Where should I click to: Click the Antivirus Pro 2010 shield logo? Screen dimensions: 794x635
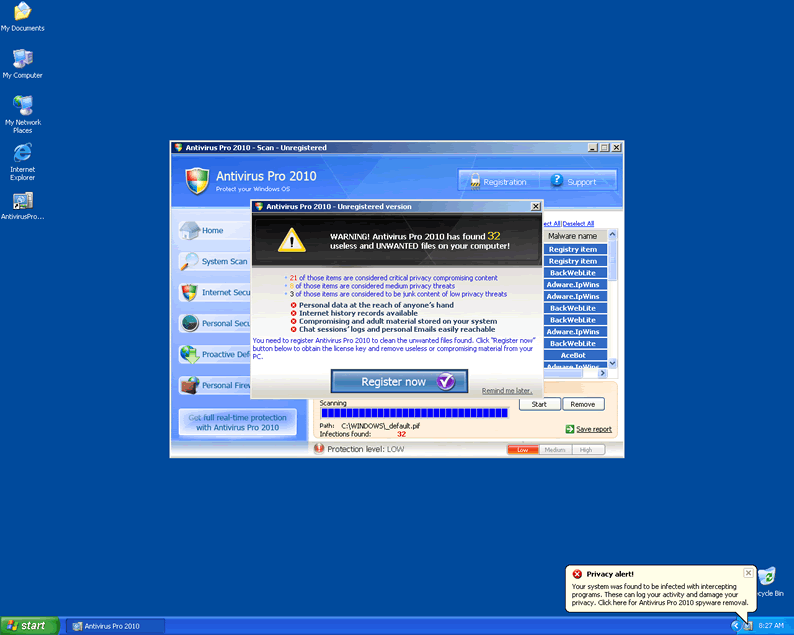[x=197, y=180]
